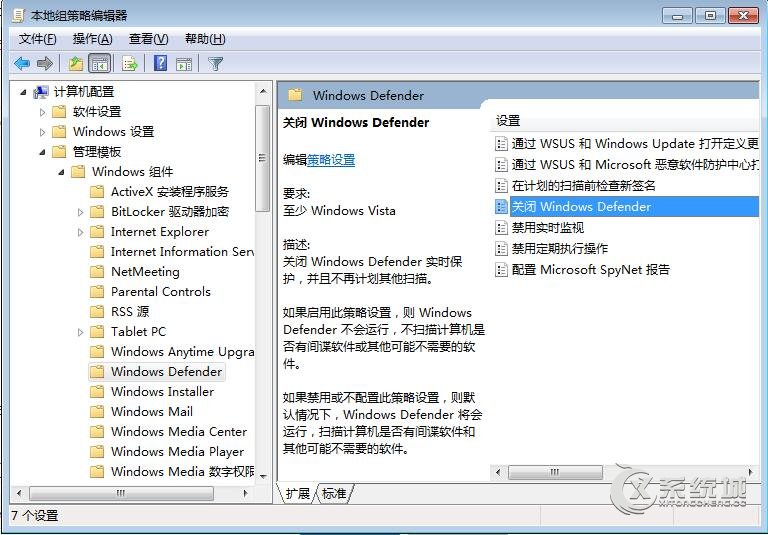Click settings list horizontal scrollbar left arrow
The image size is (768, 535).
pos(498,472)
